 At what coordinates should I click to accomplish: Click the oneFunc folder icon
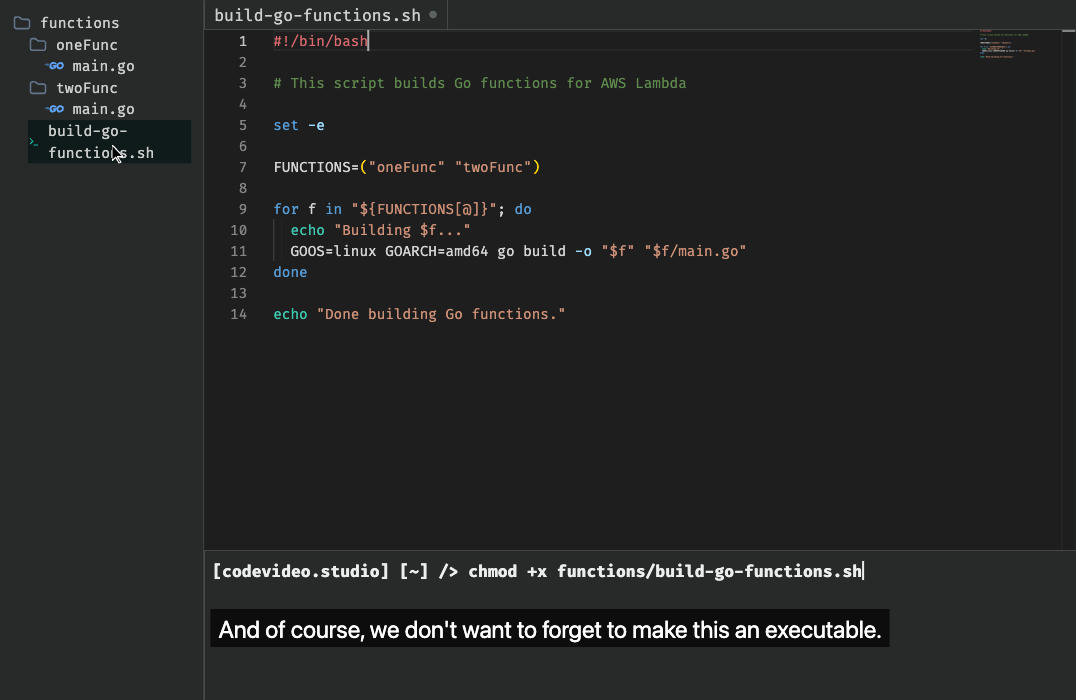(38, 45)
